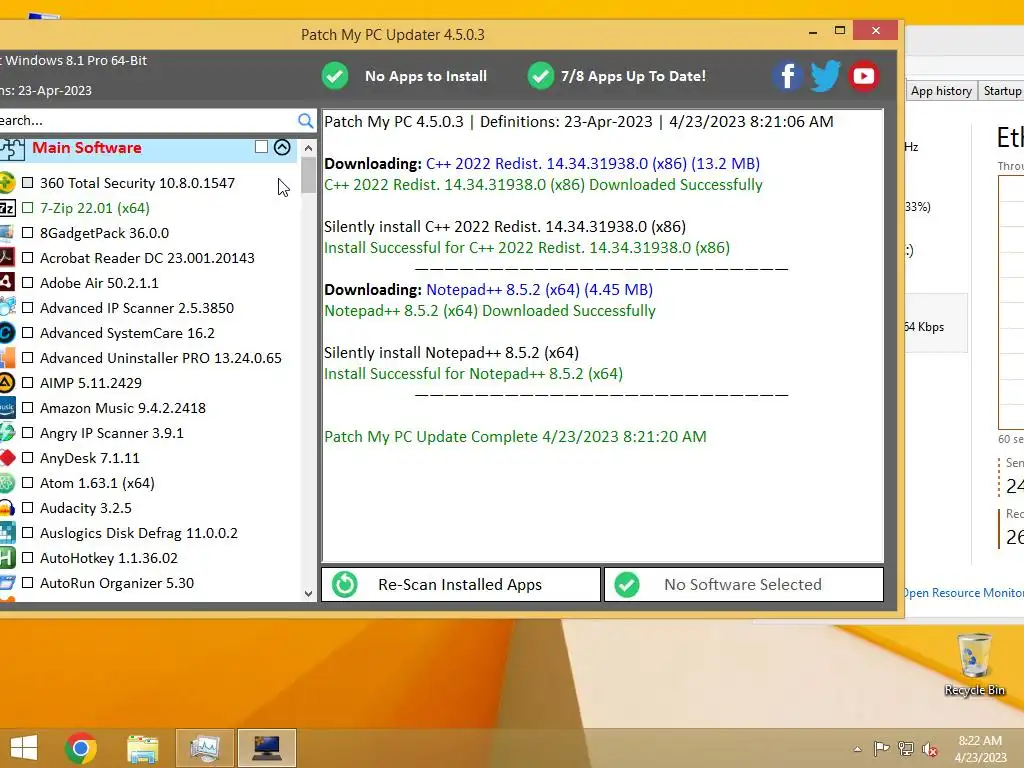Click the search magnifier icon
The image size is (1024, 768).
click(305, 120)
